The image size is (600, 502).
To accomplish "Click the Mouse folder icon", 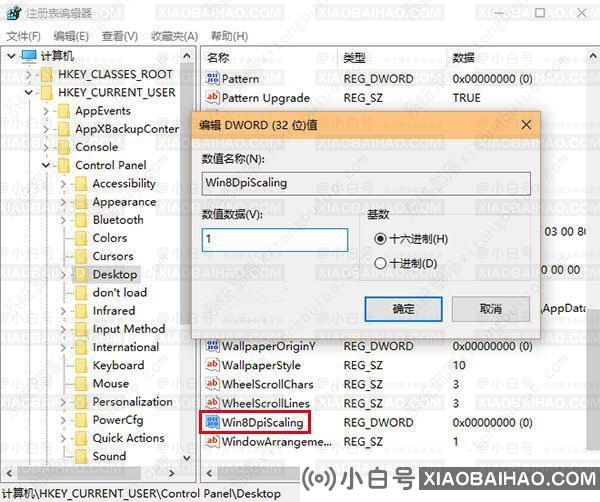I will [81, 383].
